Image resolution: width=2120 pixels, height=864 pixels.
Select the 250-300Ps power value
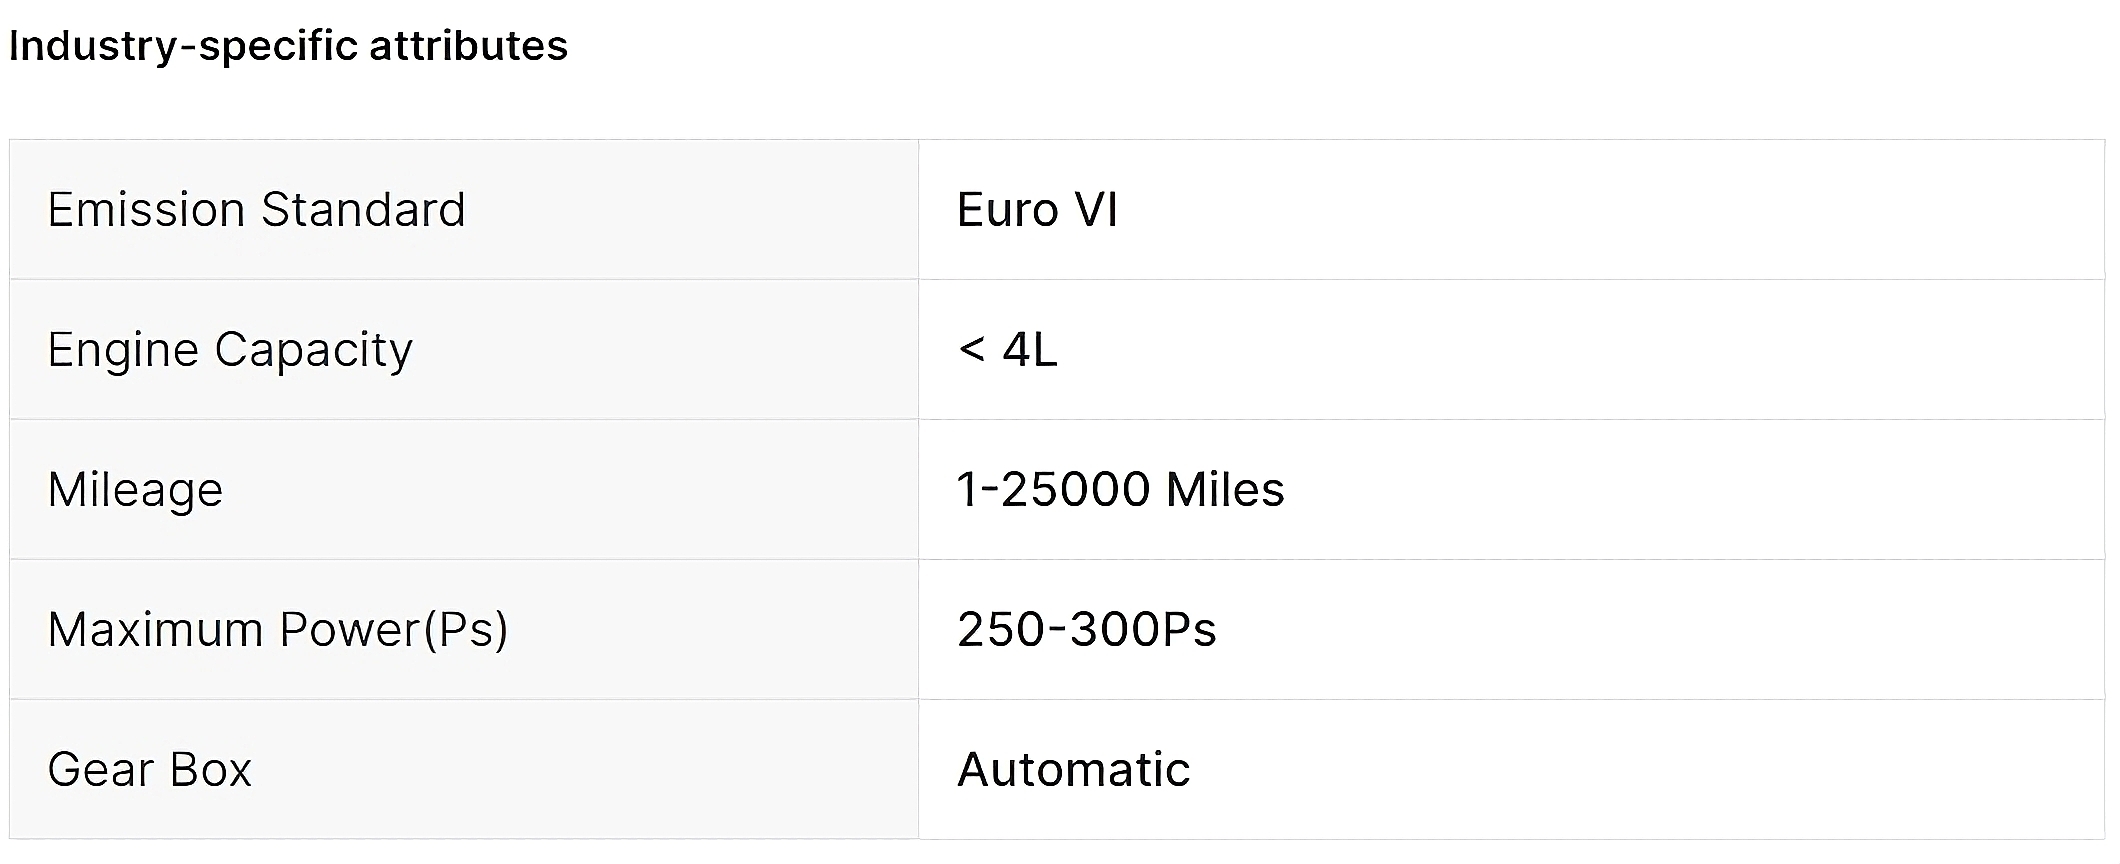point(1086,630)
